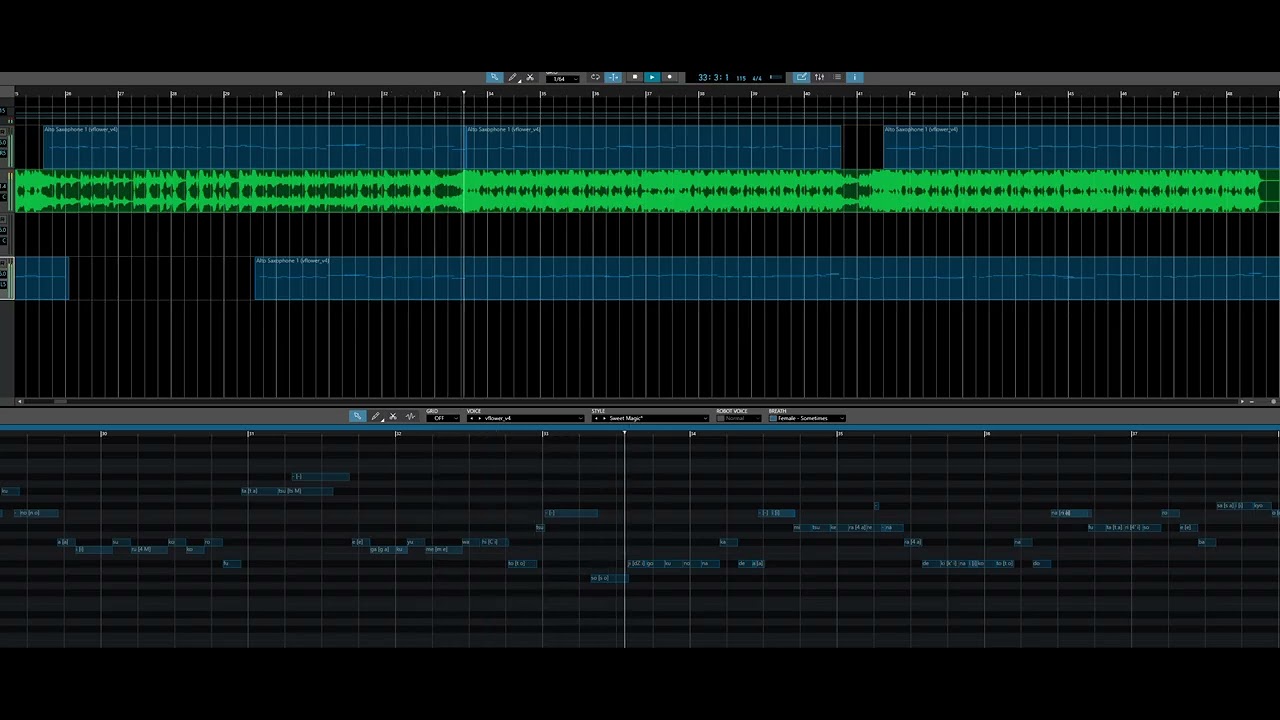1280x720 pixels.
Task: Click the play button in transport
Action: 652,77
